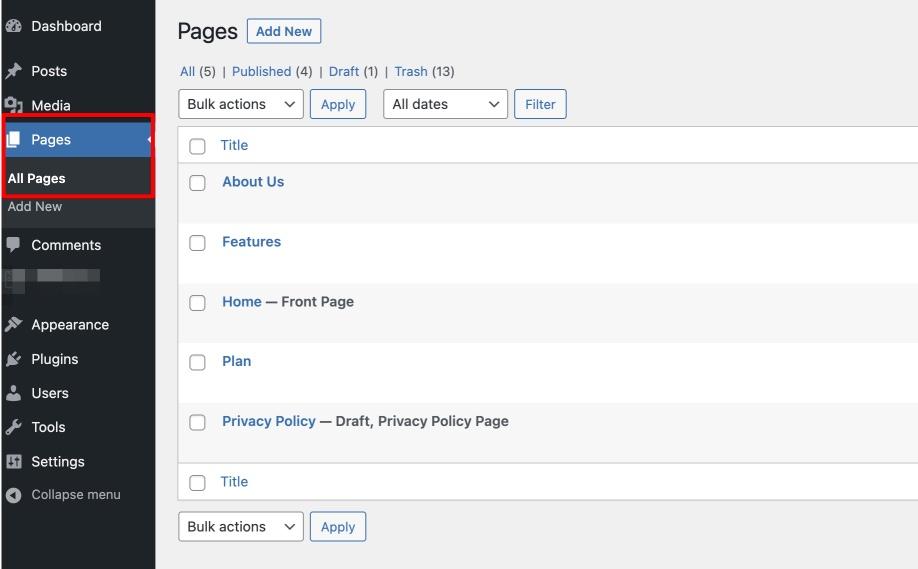Screen dimensions: 918x569
Task: Open the Comments menu item
Action: 66,245
